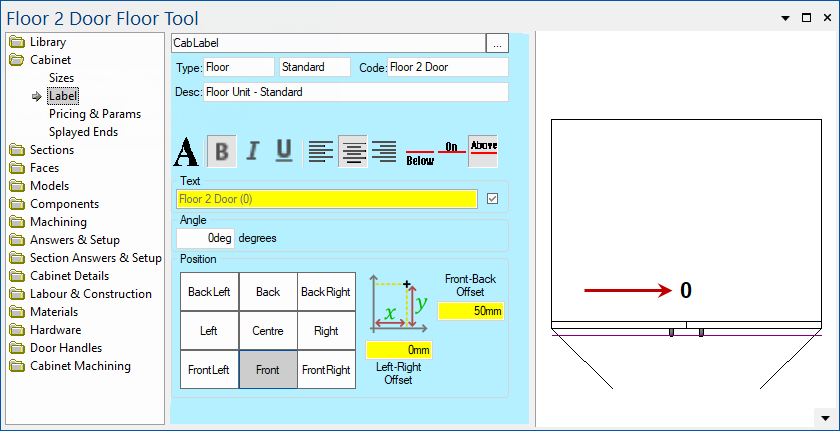The image size is (840, 431).
Task: Open the Library folder
Action: pyautogui.click(x=38, y=42)
